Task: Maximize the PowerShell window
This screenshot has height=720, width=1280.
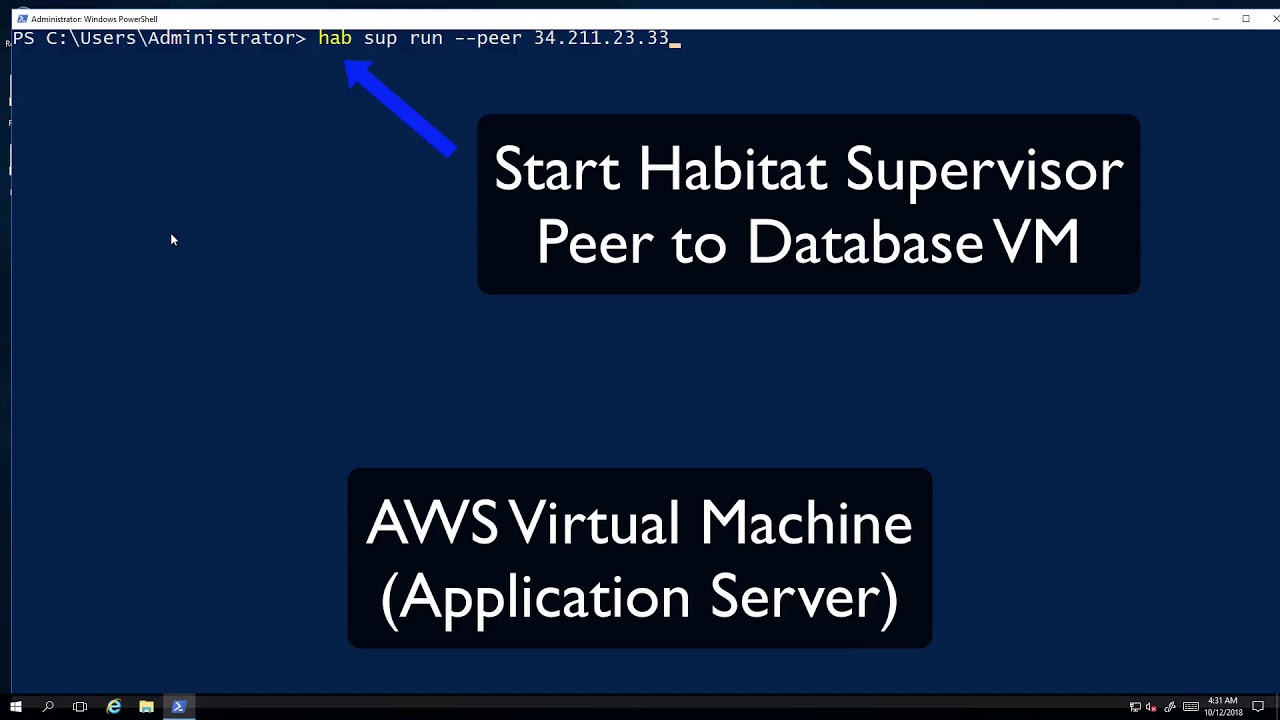Action: [x=1246, y=19]
